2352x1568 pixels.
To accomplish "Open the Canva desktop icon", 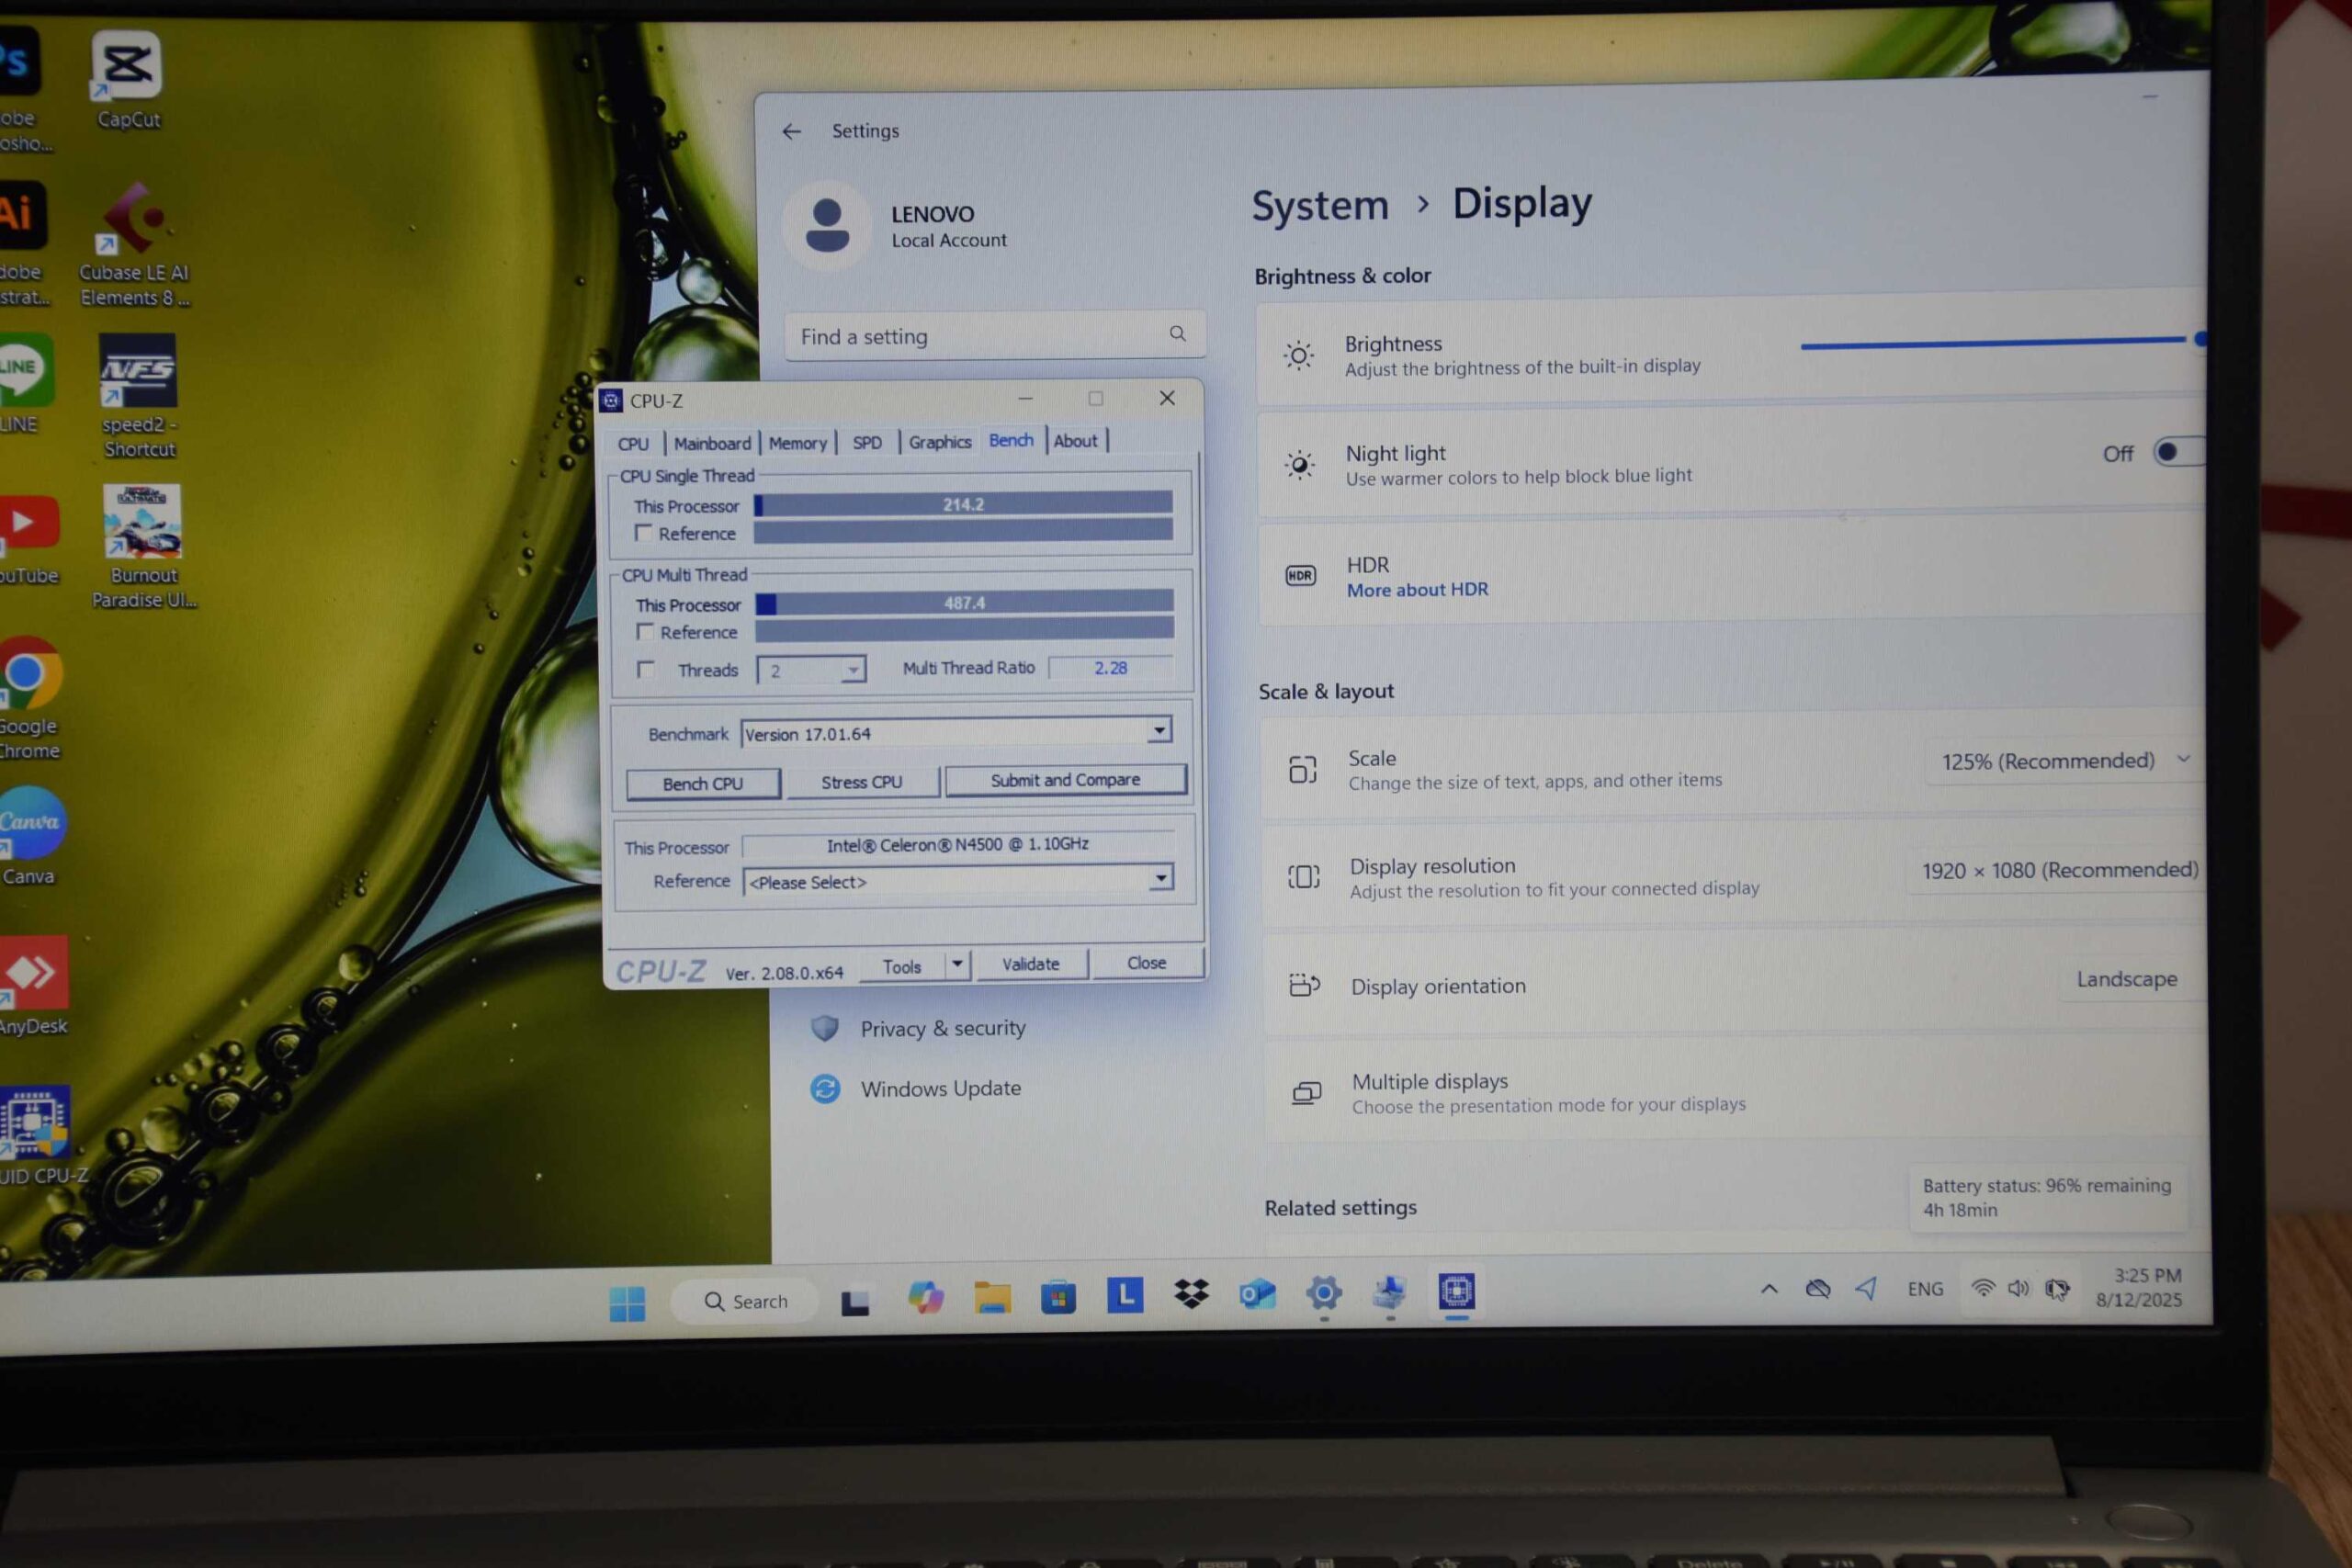I will [x=29, y=836].
